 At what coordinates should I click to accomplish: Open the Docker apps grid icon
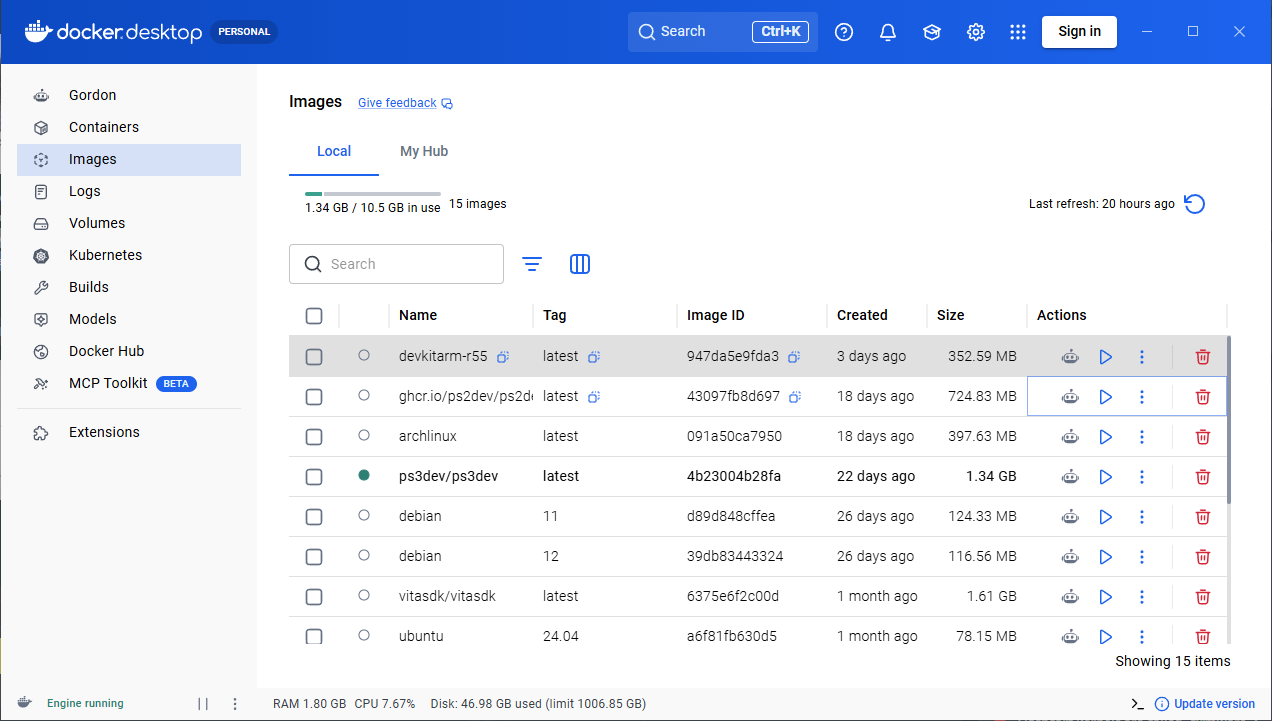coord(1018,32)
